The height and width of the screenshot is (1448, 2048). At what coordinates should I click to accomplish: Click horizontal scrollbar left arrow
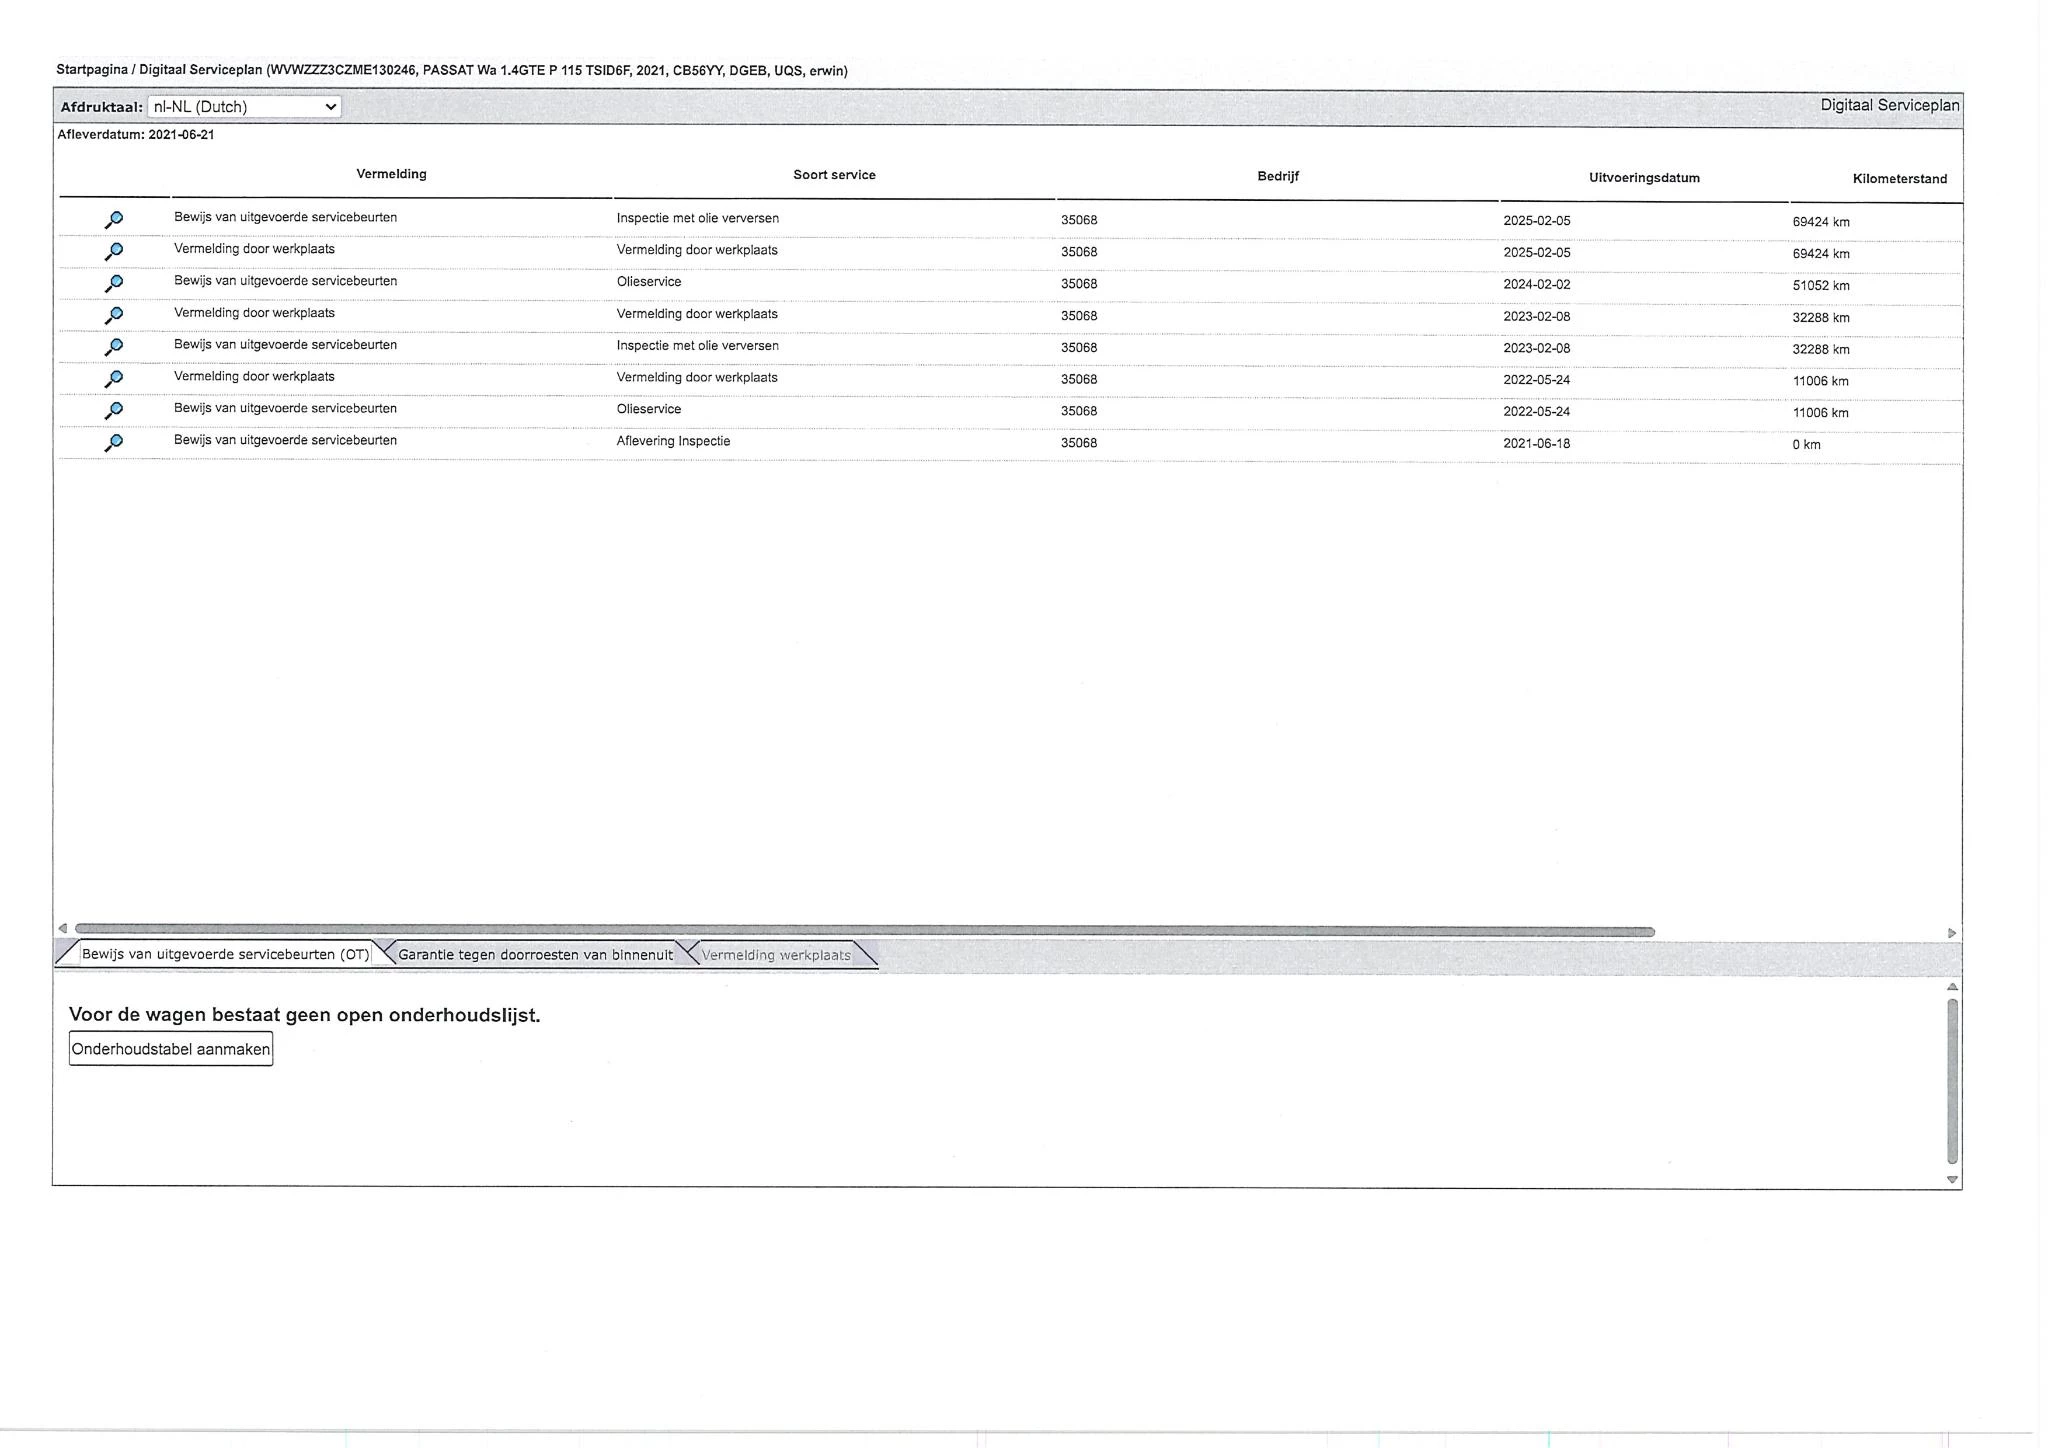pos(63,929)
